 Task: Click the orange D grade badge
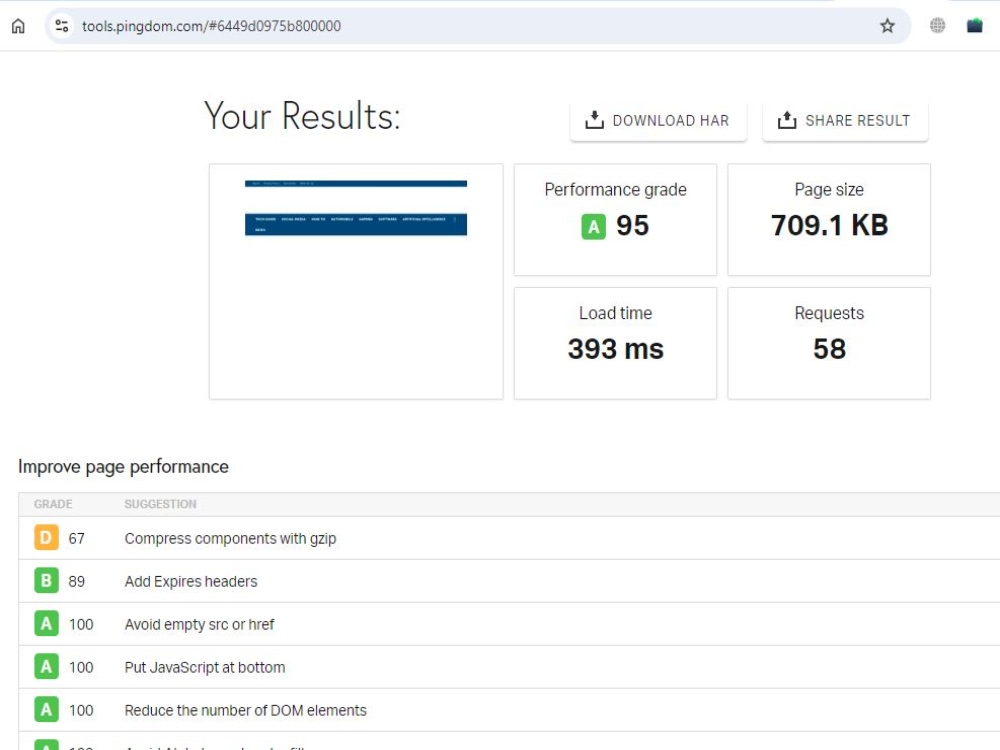[46, 538]
